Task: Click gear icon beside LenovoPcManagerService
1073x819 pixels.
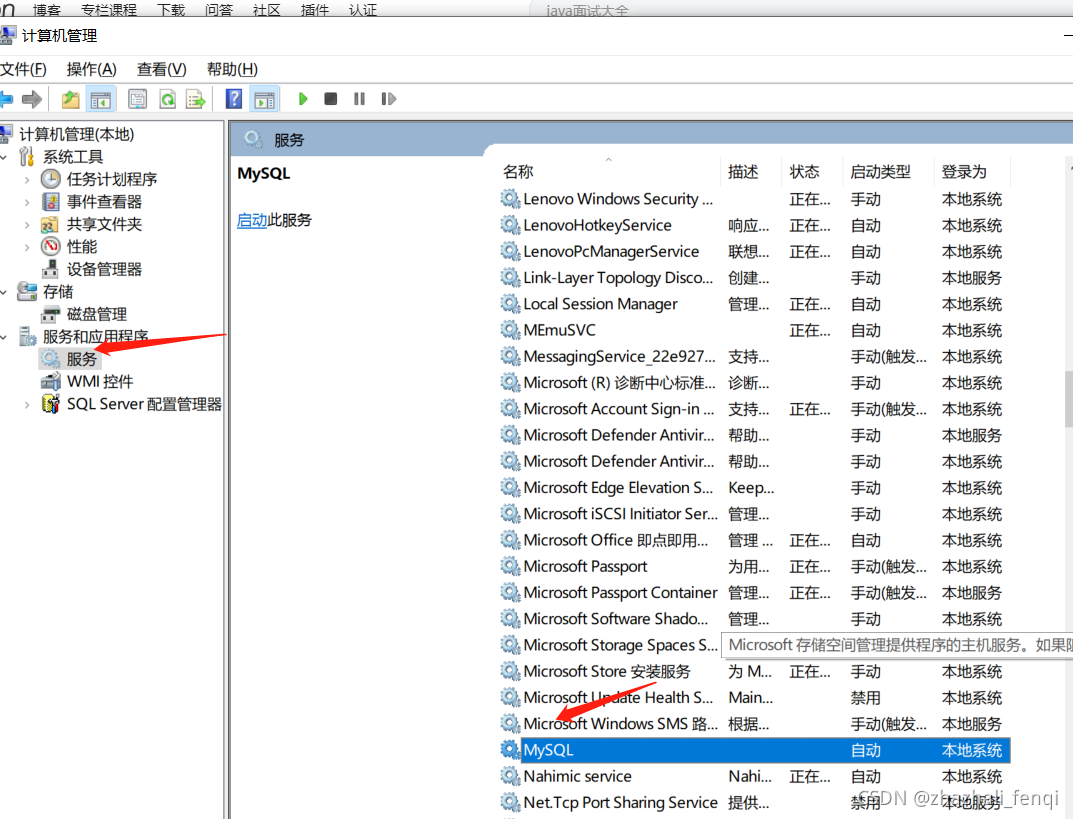Action: pyautogui.click(x=510, y=251)
